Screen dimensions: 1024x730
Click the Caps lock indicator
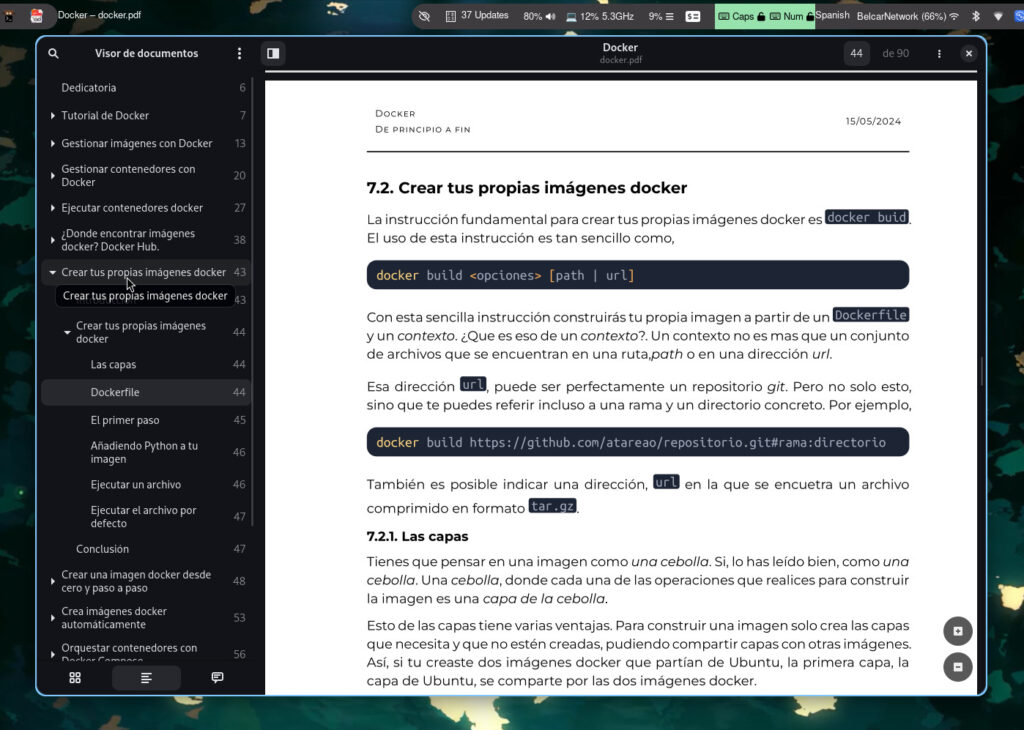(741, 16)
